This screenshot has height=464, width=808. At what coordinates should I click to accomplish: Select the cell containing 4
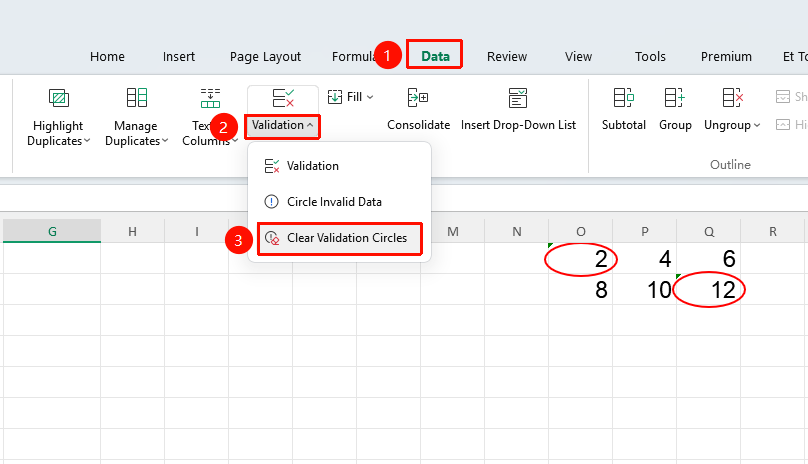[645, 258]
